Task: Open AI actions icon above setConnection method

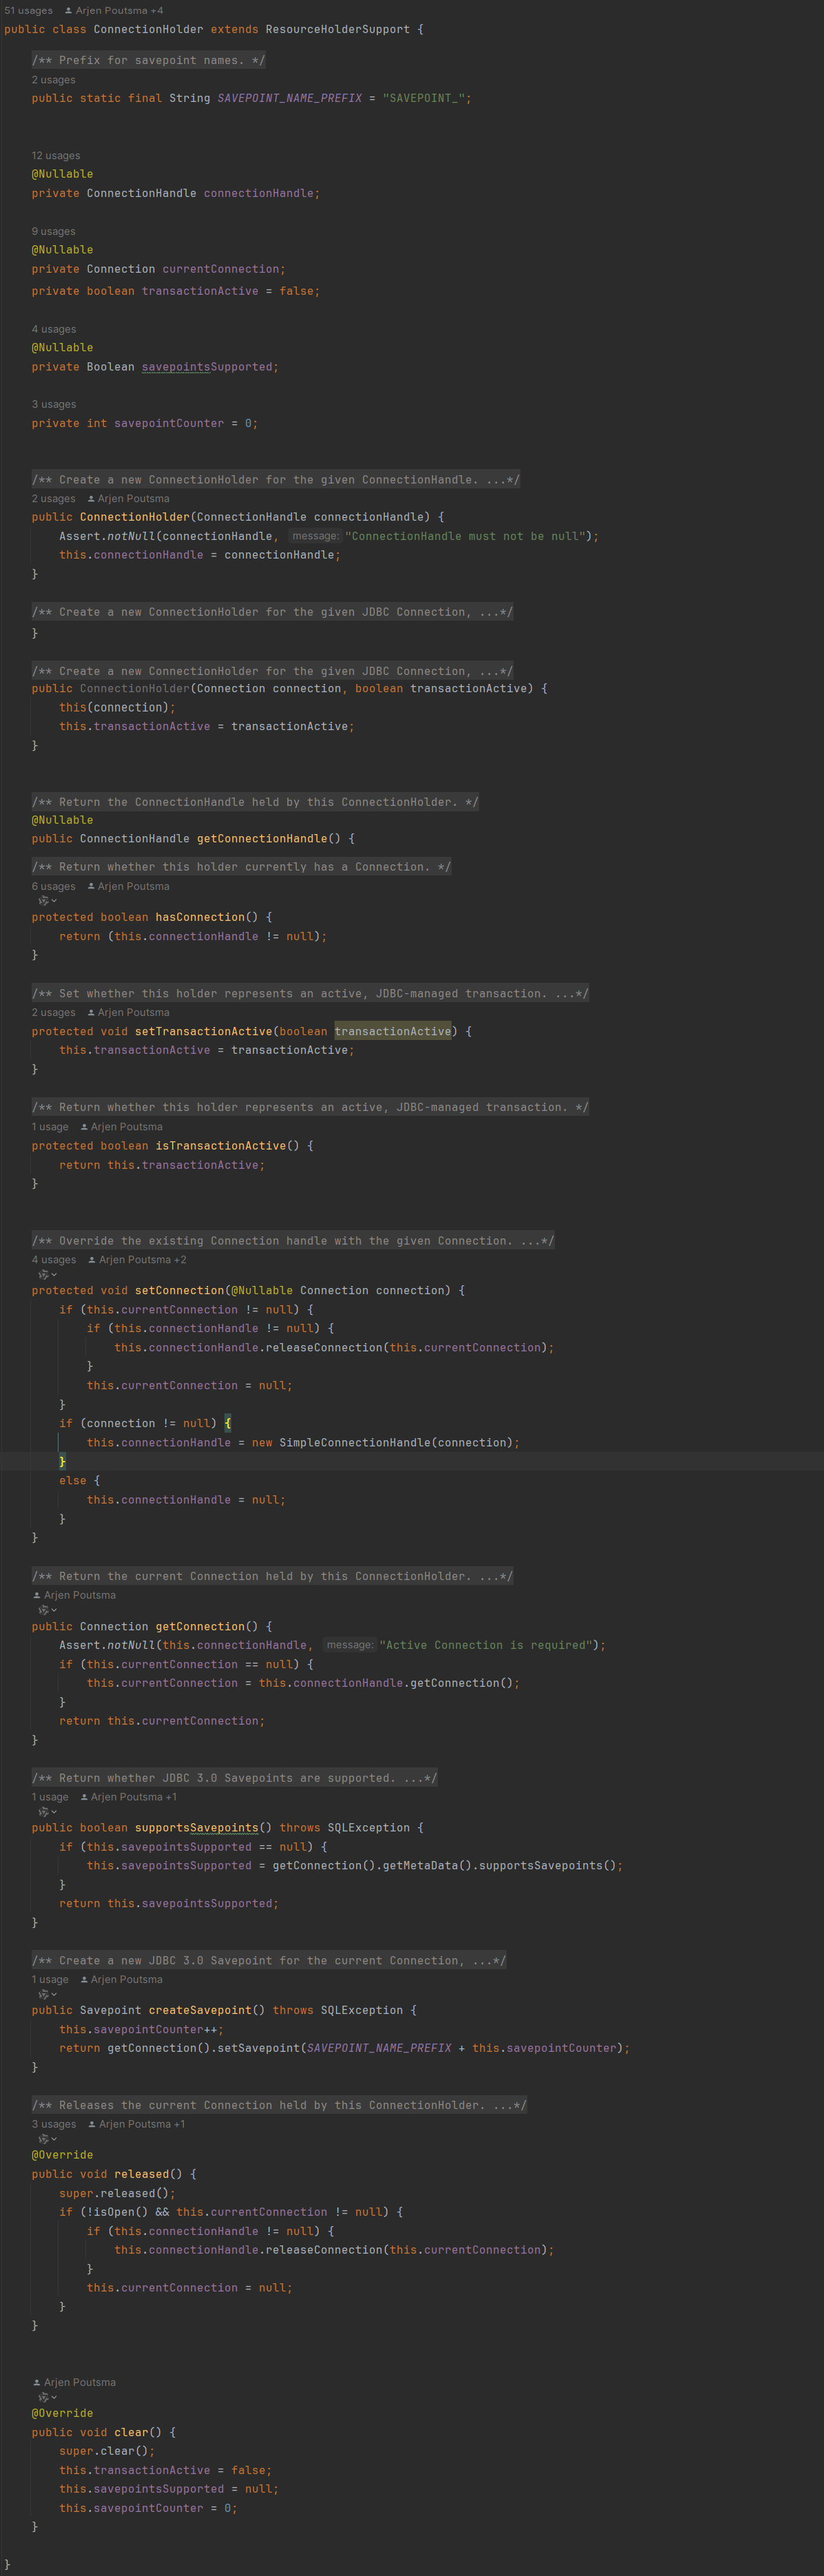Action: (x=47, y=1275)
